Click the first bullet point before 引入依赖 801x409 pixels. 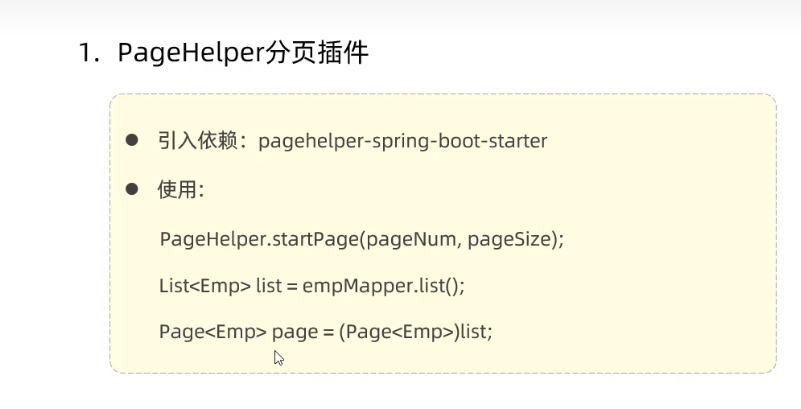pyautogui.click(x=131, y=141)
